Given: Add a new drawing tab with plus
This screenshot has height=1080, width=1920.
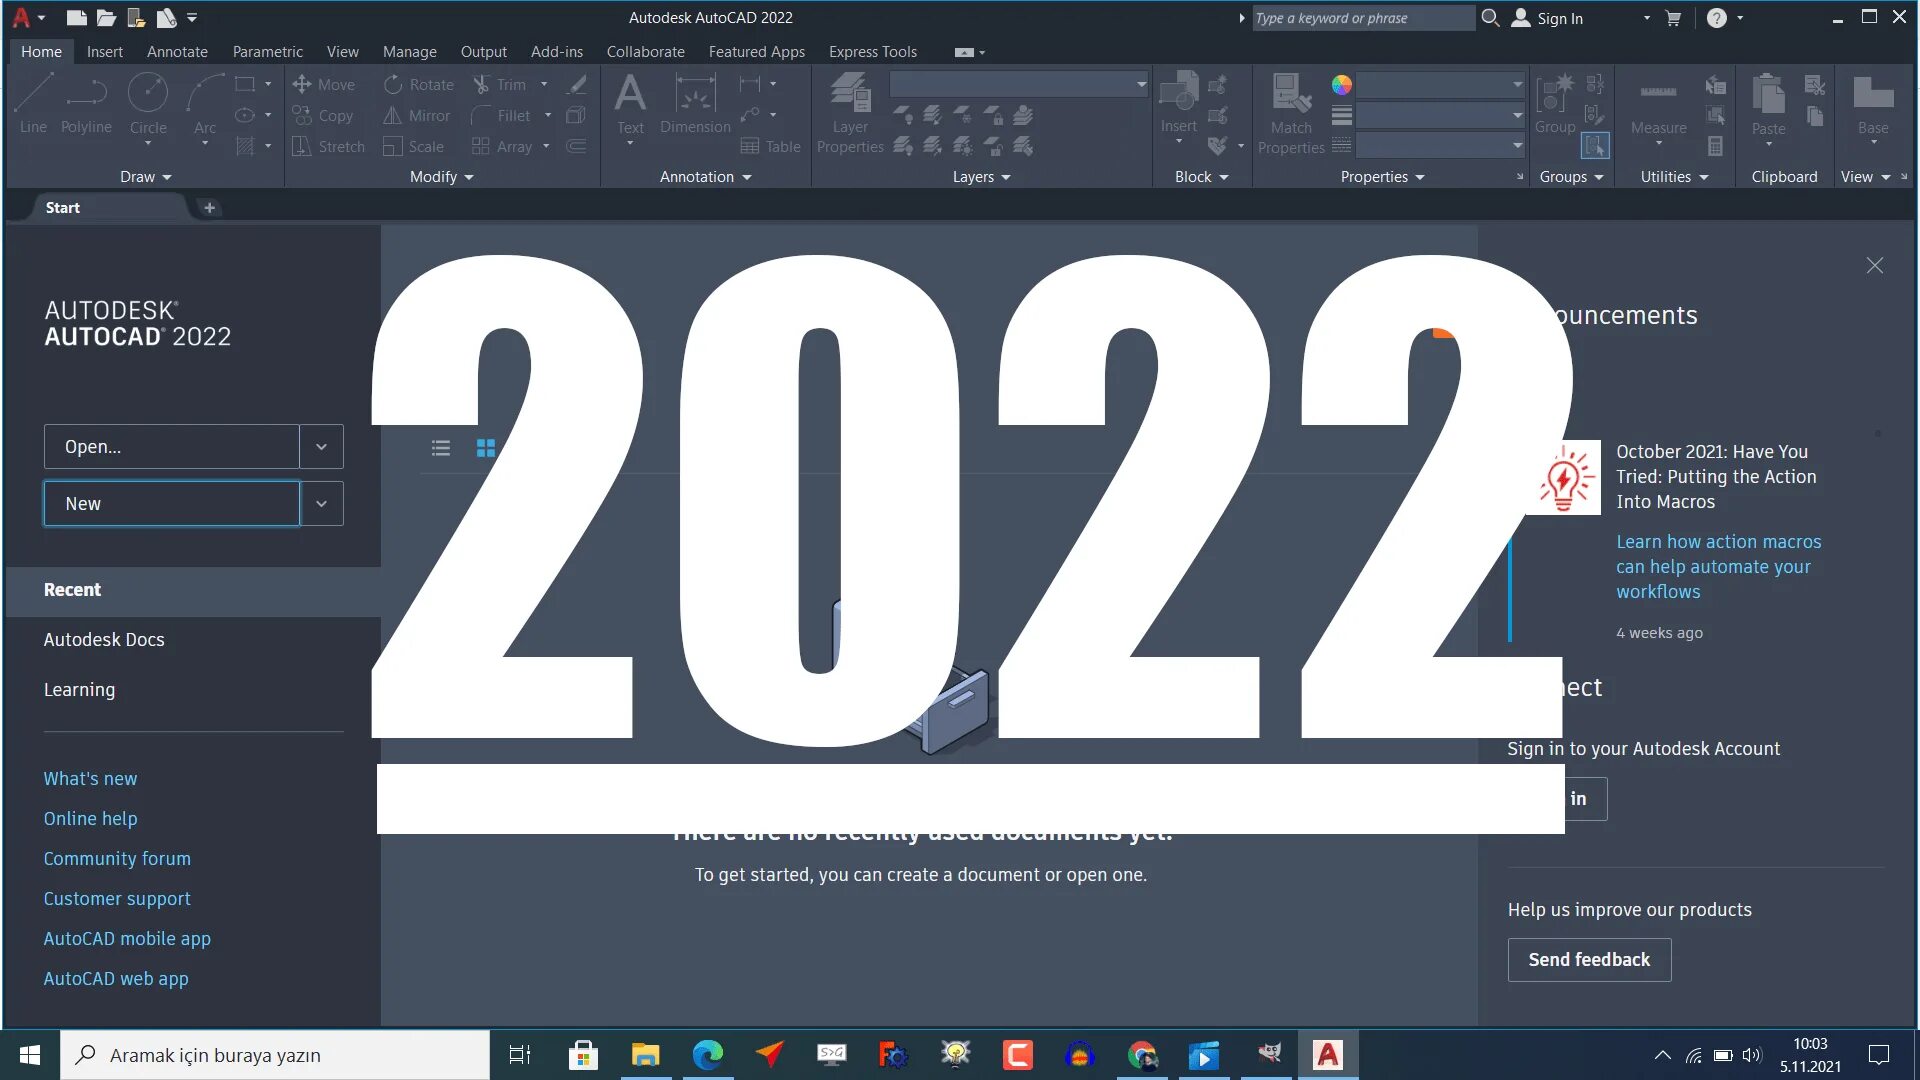Looking at the screenshot, I should tap(209, 208).
